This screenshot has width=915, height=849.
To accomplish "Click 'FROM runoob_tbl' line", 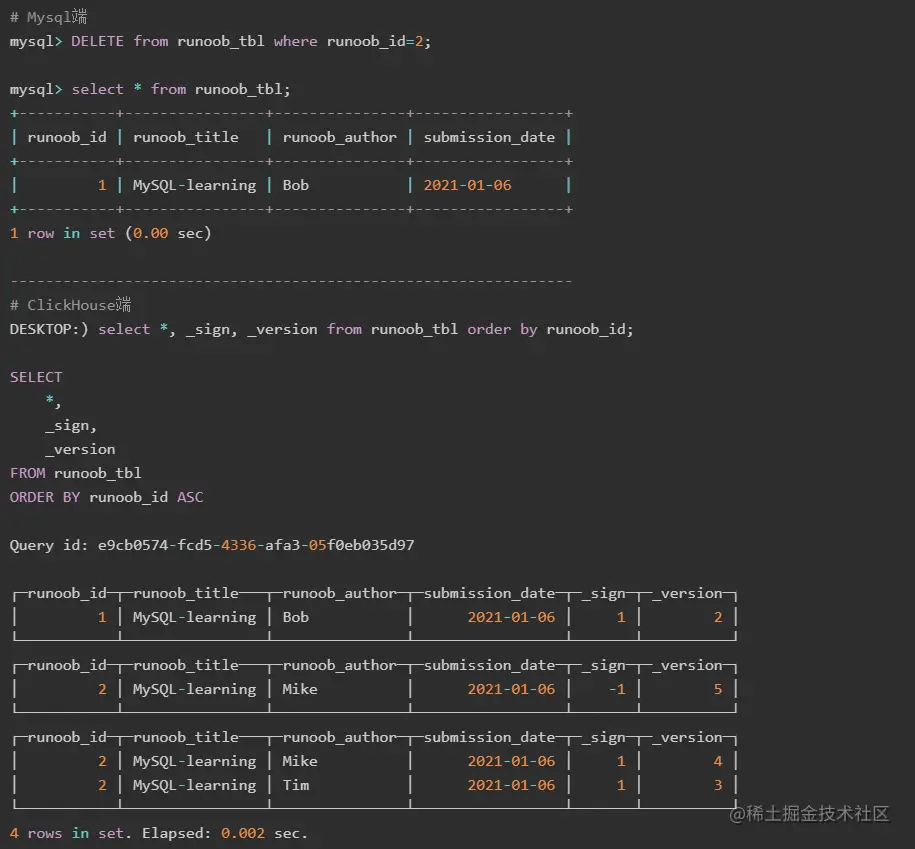I will coord(75,473).
